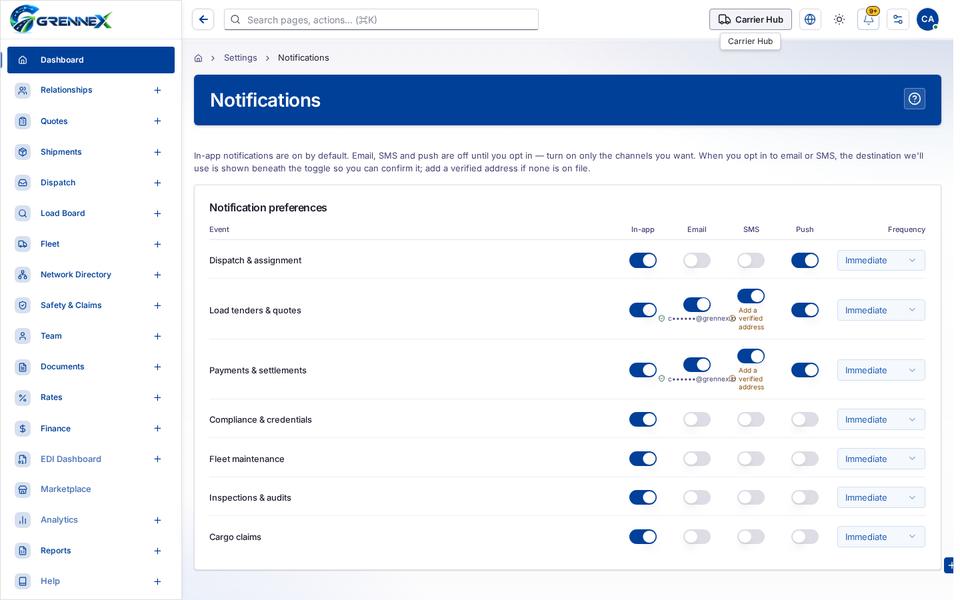This screenshot has height=600, width=960.
Task: Disable In-app for Compliance & credentials
Action: click(643, 419)
